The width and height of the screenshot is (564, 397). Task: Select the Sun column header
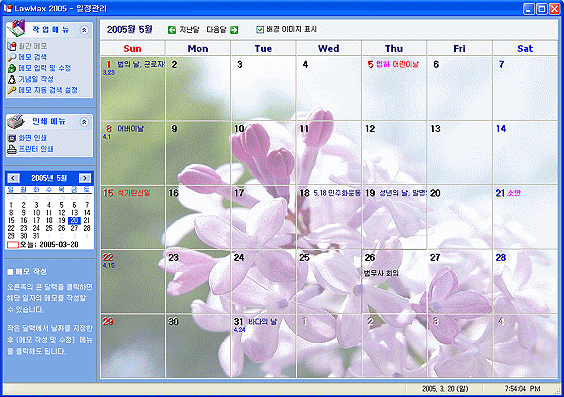pyautogui.click(x=132, y=49)
